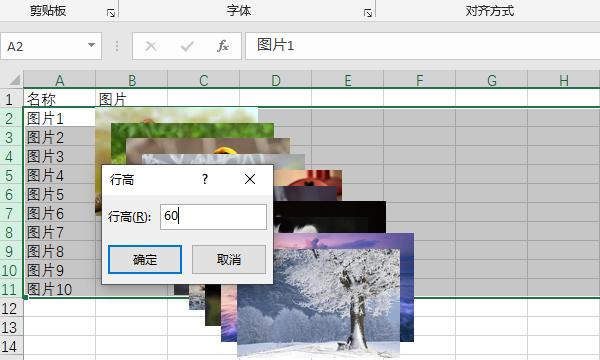Select row 11 header
600x360 pixels.
pyautogui.click(x=11, y=288)
